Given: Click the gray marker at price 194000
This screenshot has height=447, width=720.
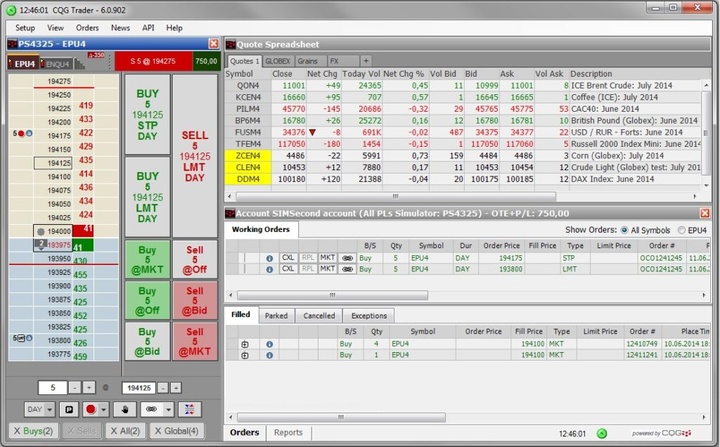Looking at the screenshot, I should (x=41, y=232).
